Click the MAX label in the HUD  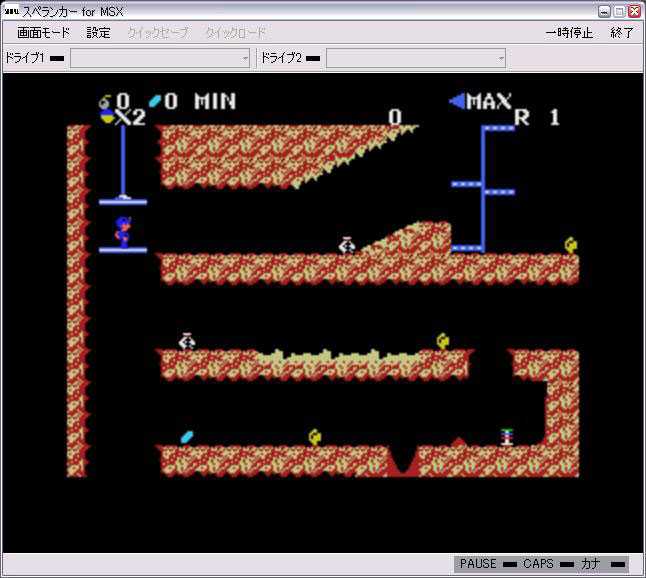[x=489, y=101]
